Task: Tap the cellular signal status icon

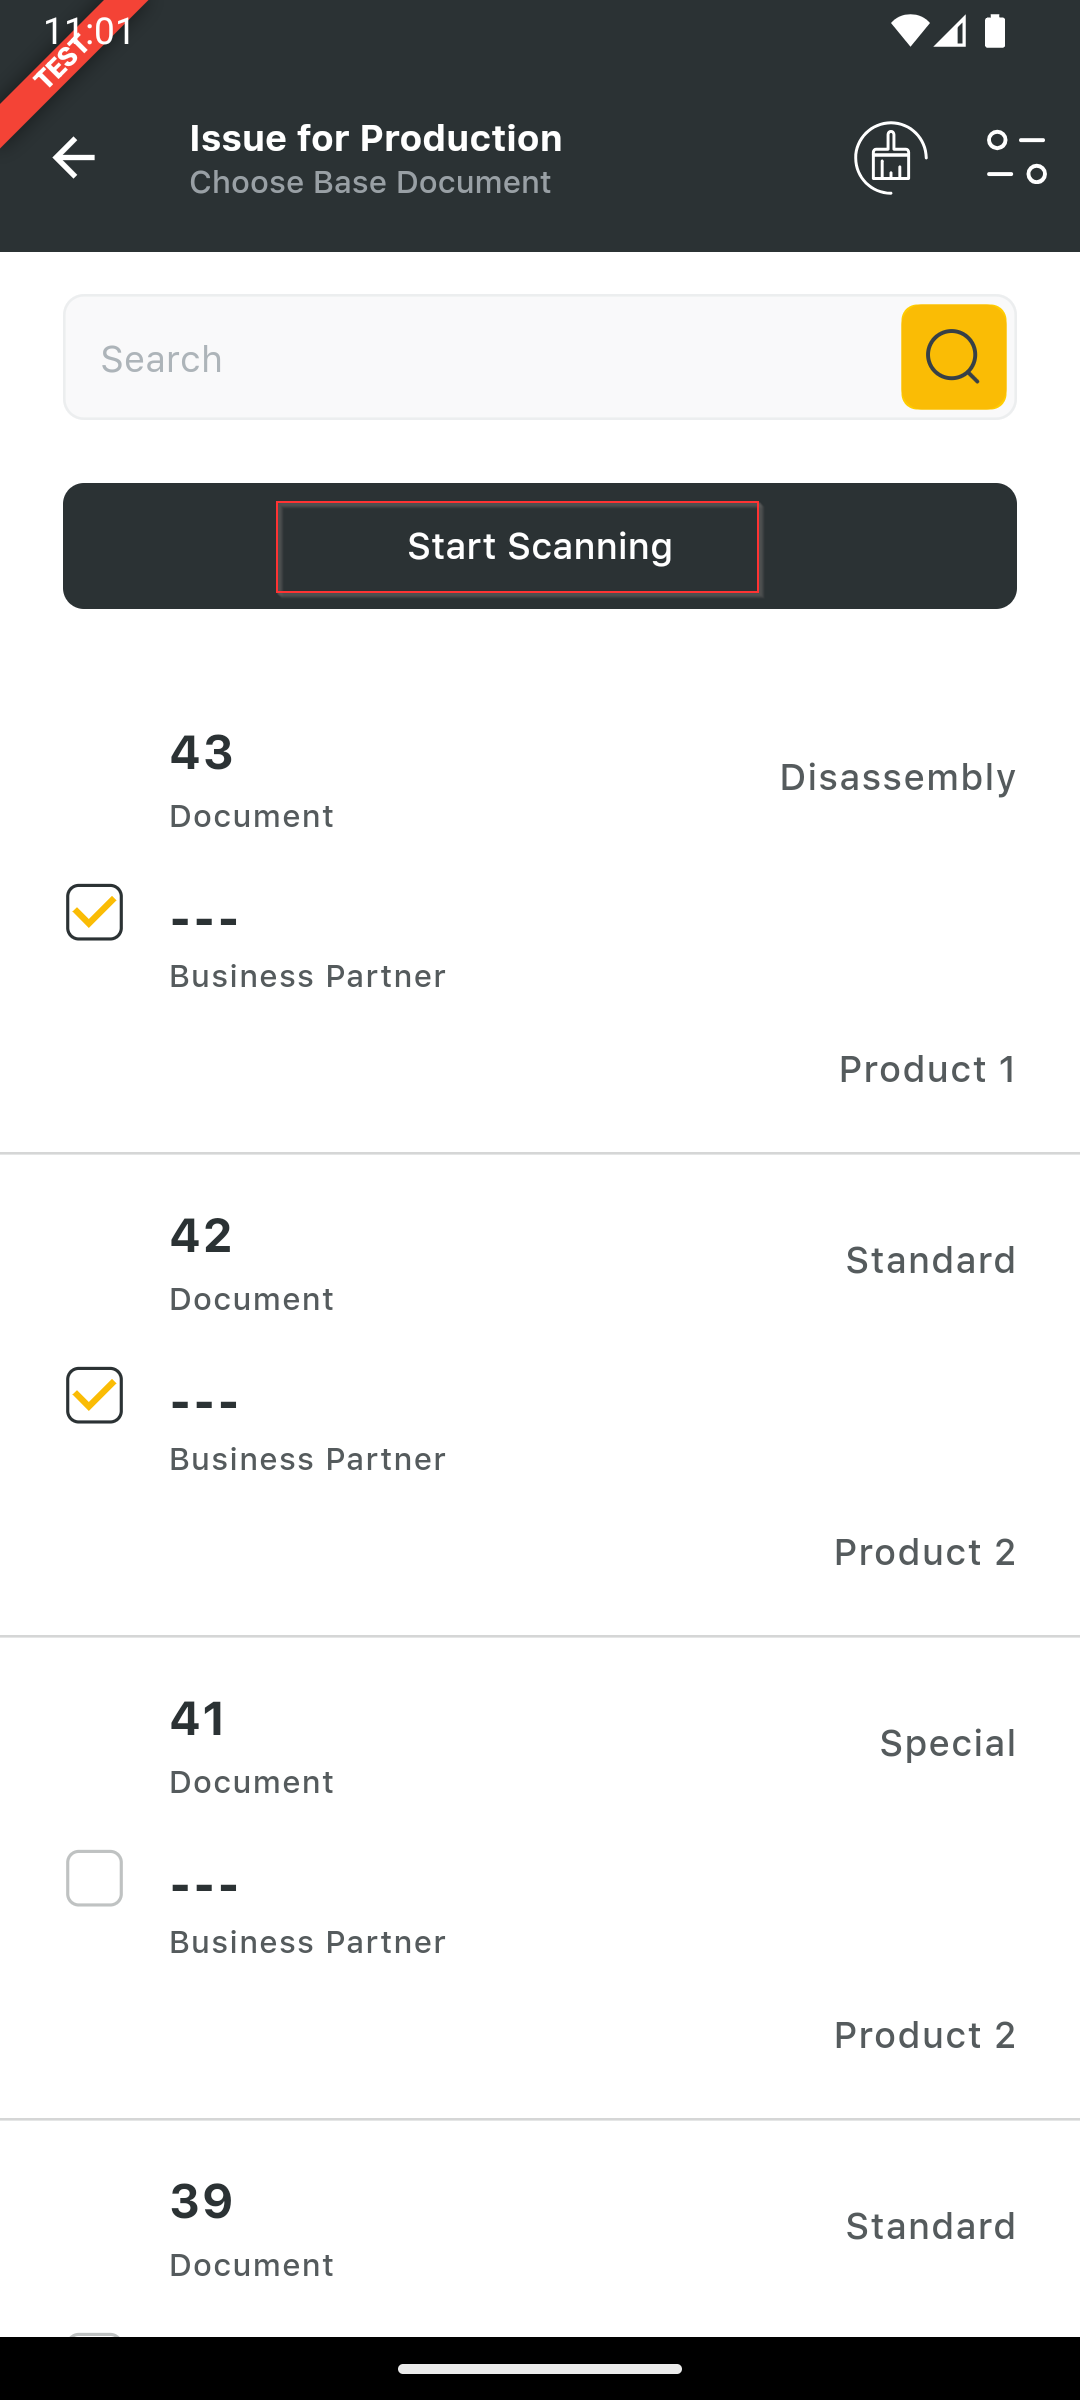Action: [951, 32]
